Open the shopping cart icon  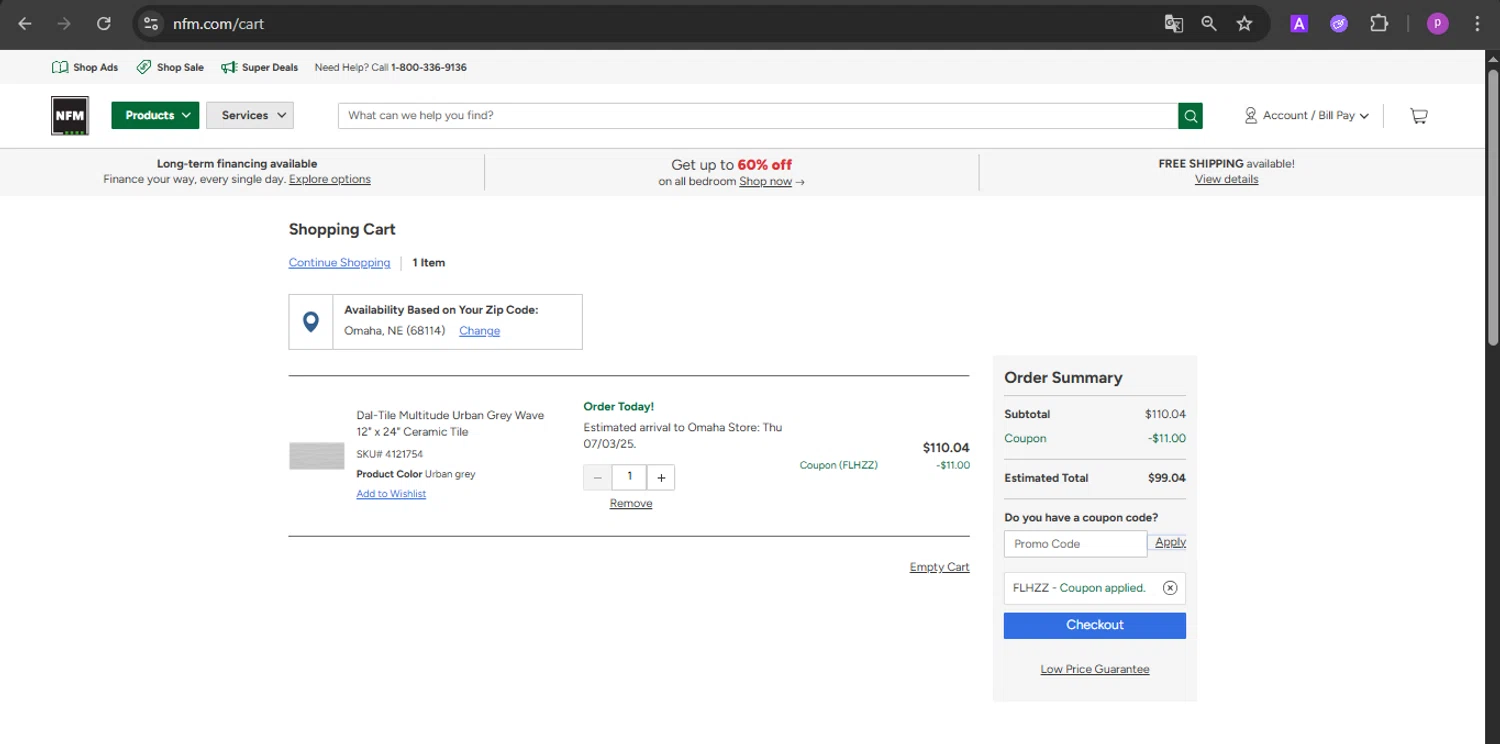coord(1418,116)
